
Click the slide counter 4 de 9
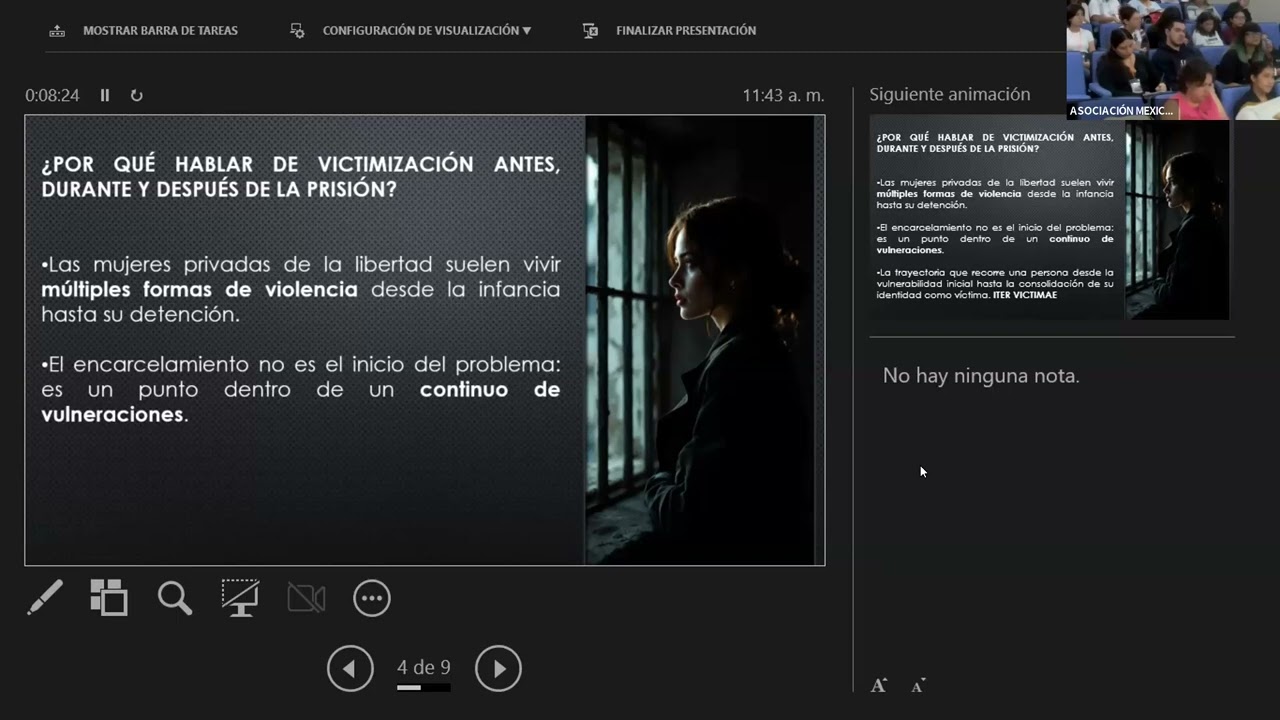[x=424, y=667]
